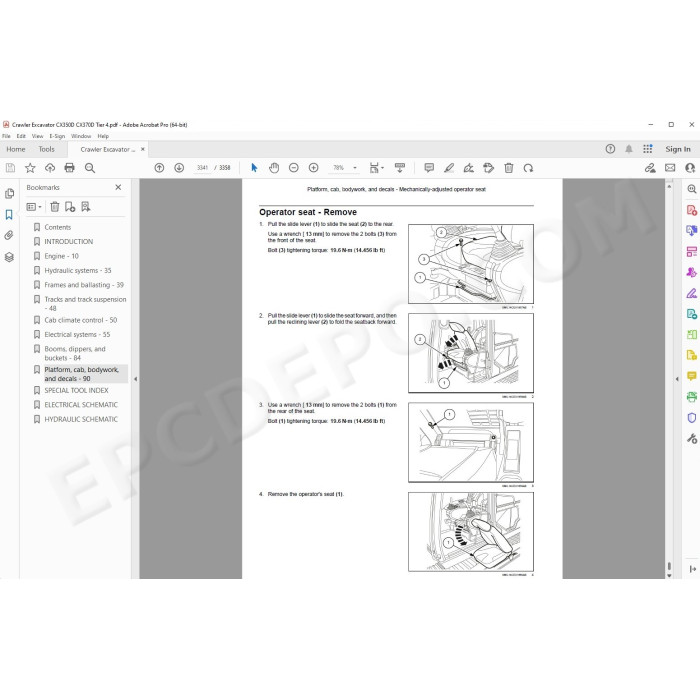The height and width of the screenshot is (700, 700).
Task: Click the page number field
Action: pos(202,168)
